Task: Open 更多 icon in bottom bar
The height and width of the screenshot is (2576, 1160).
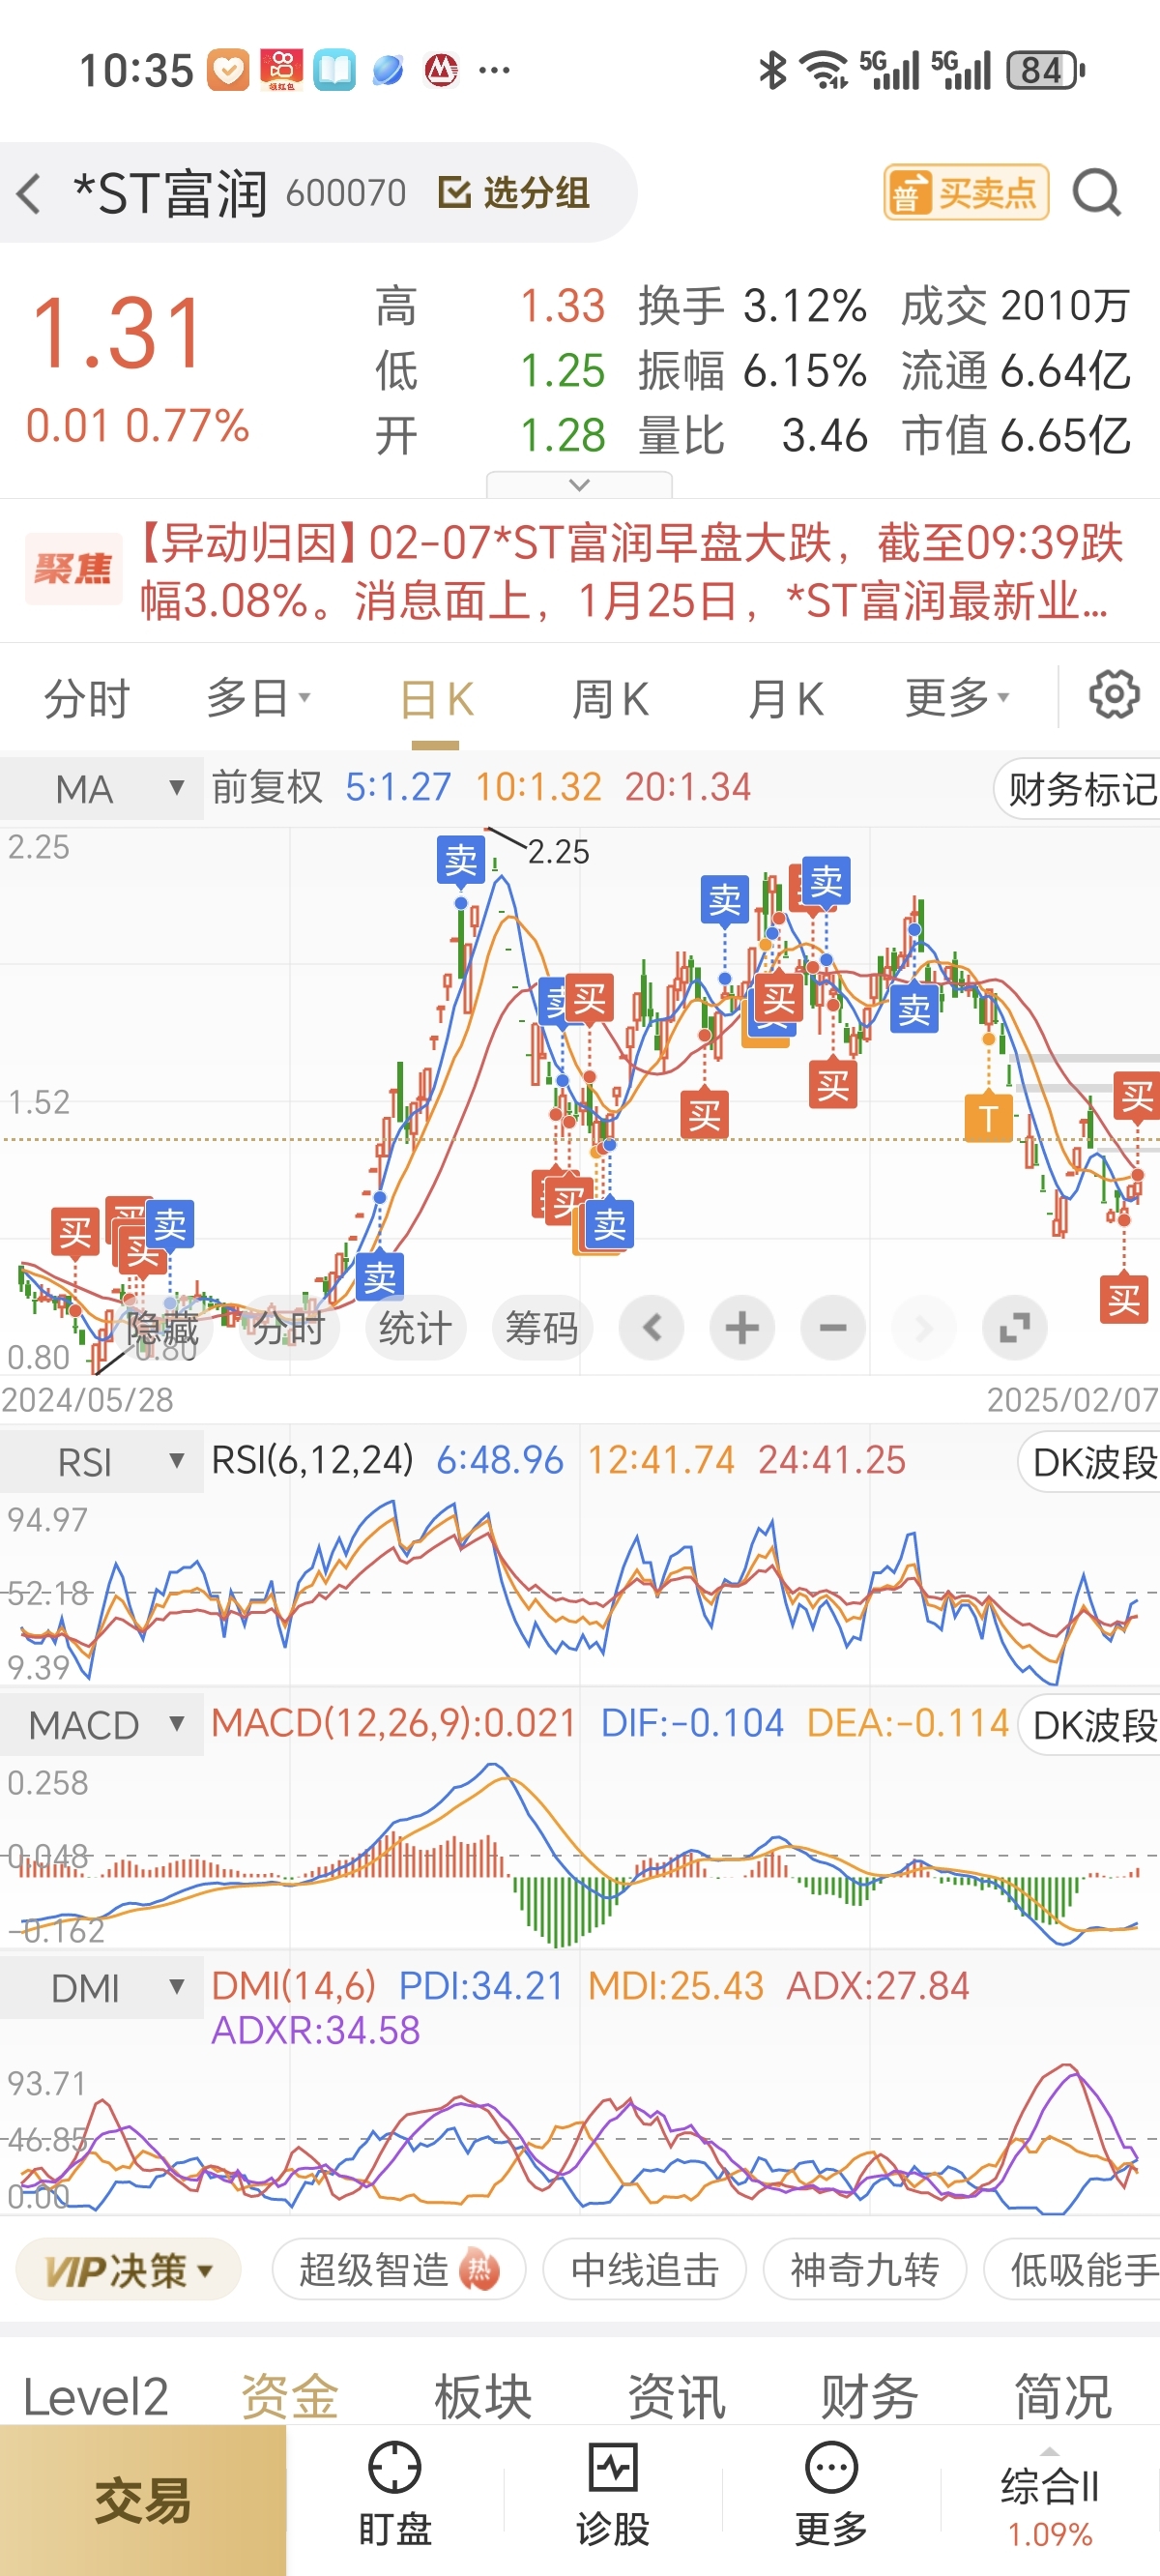Action: 831,2495
